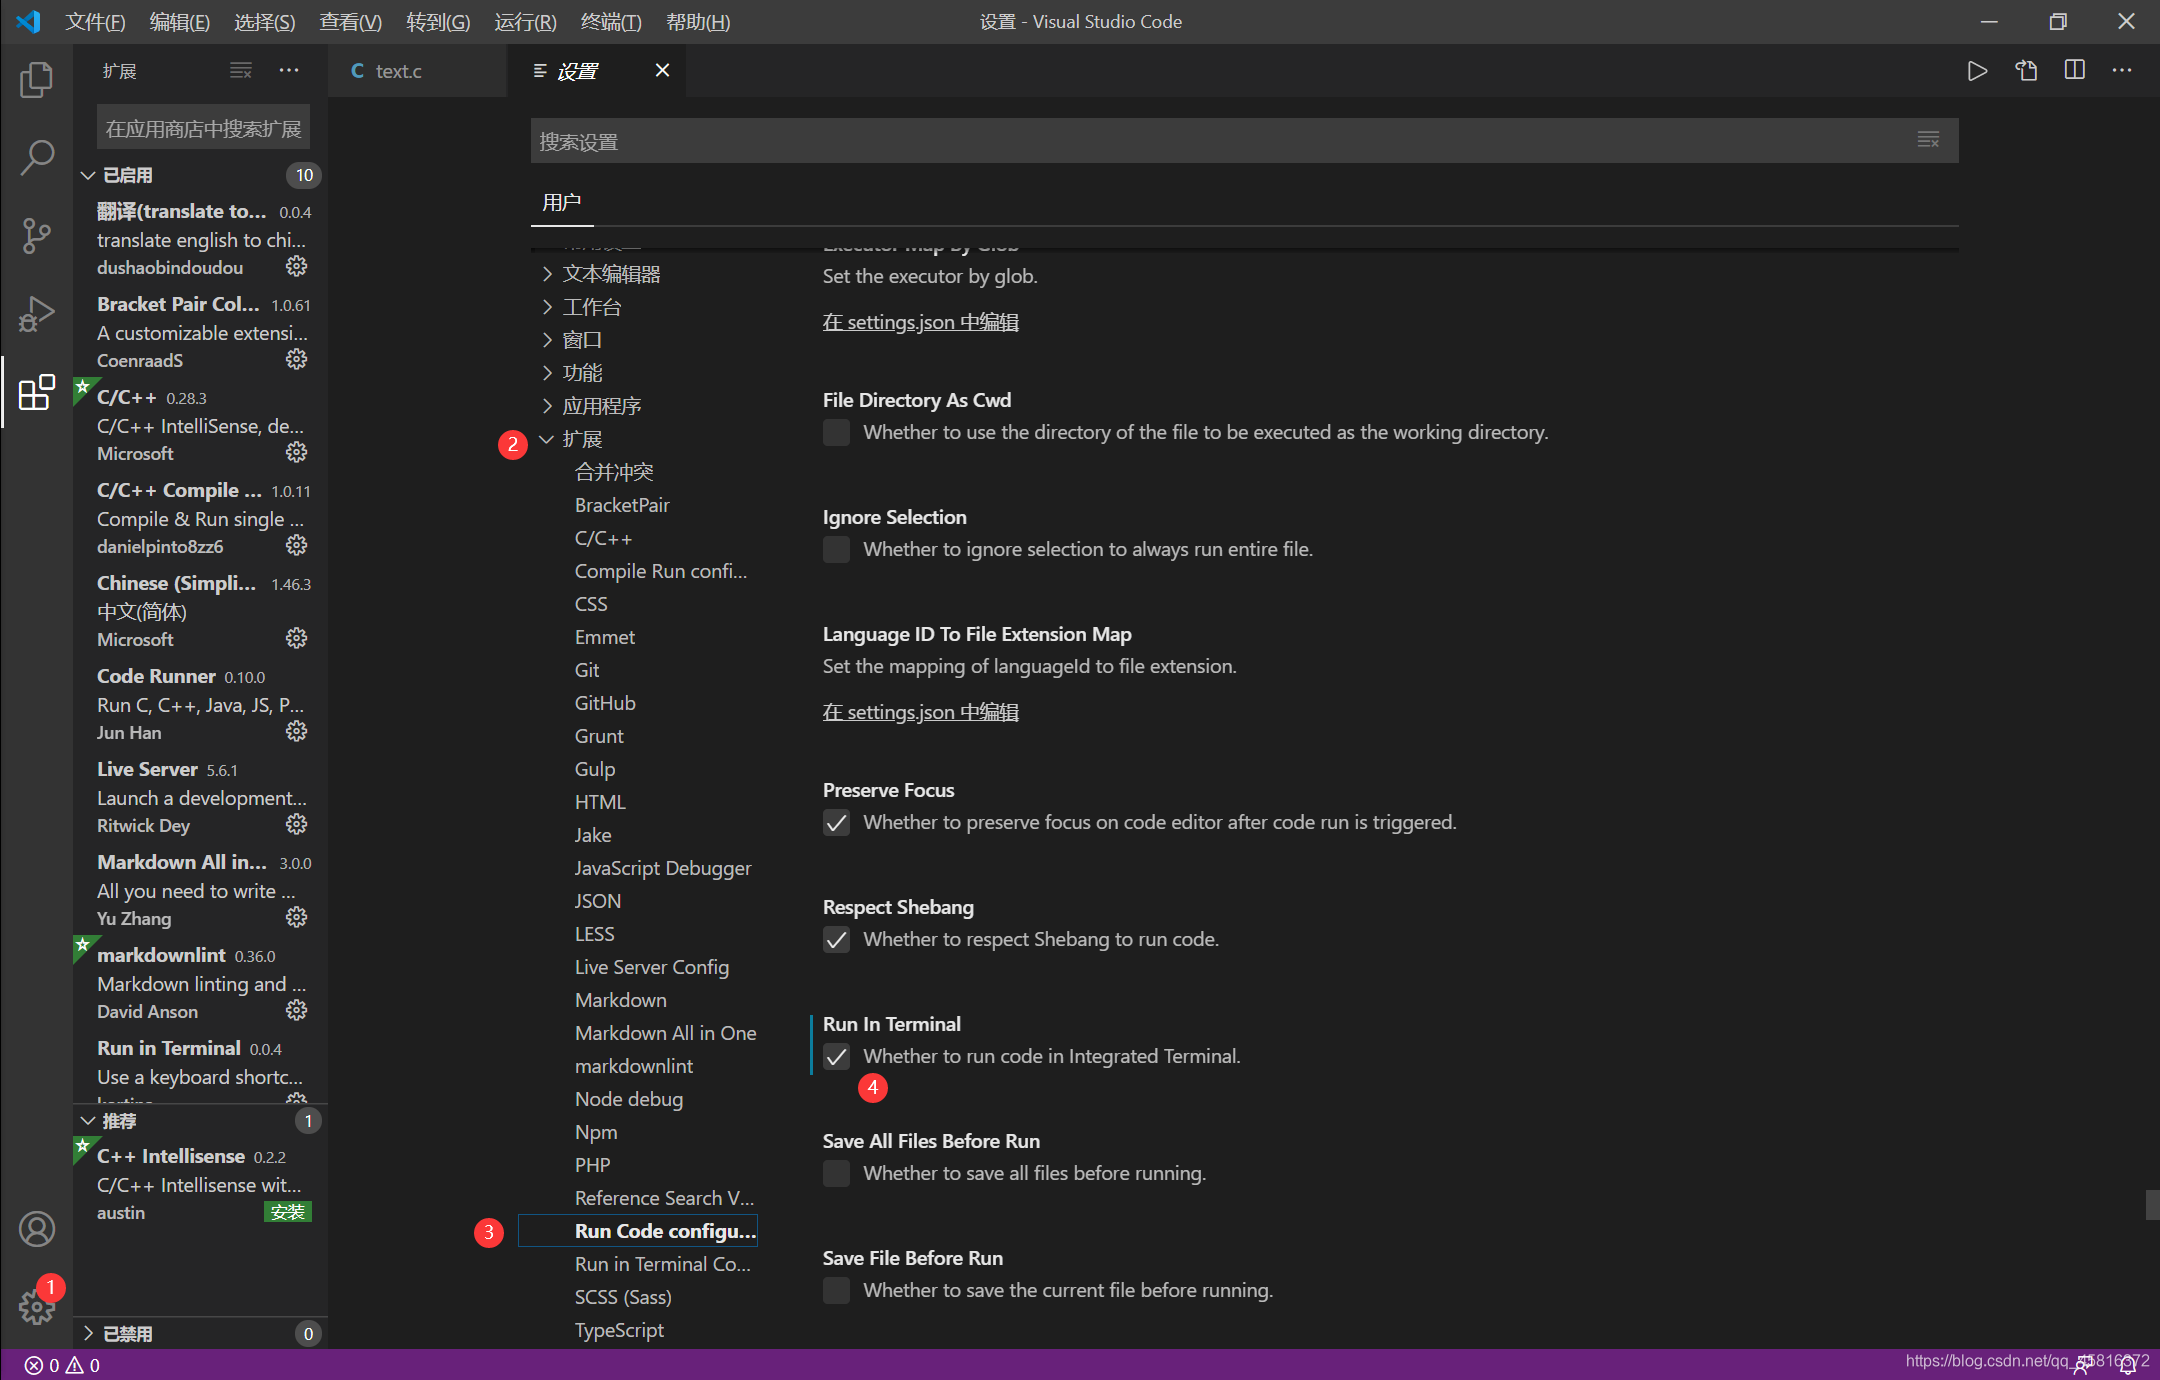The image size is (2160, 1380).
Task: Open the gear menu for Code Runner
Action: click(x=297, y=731)
